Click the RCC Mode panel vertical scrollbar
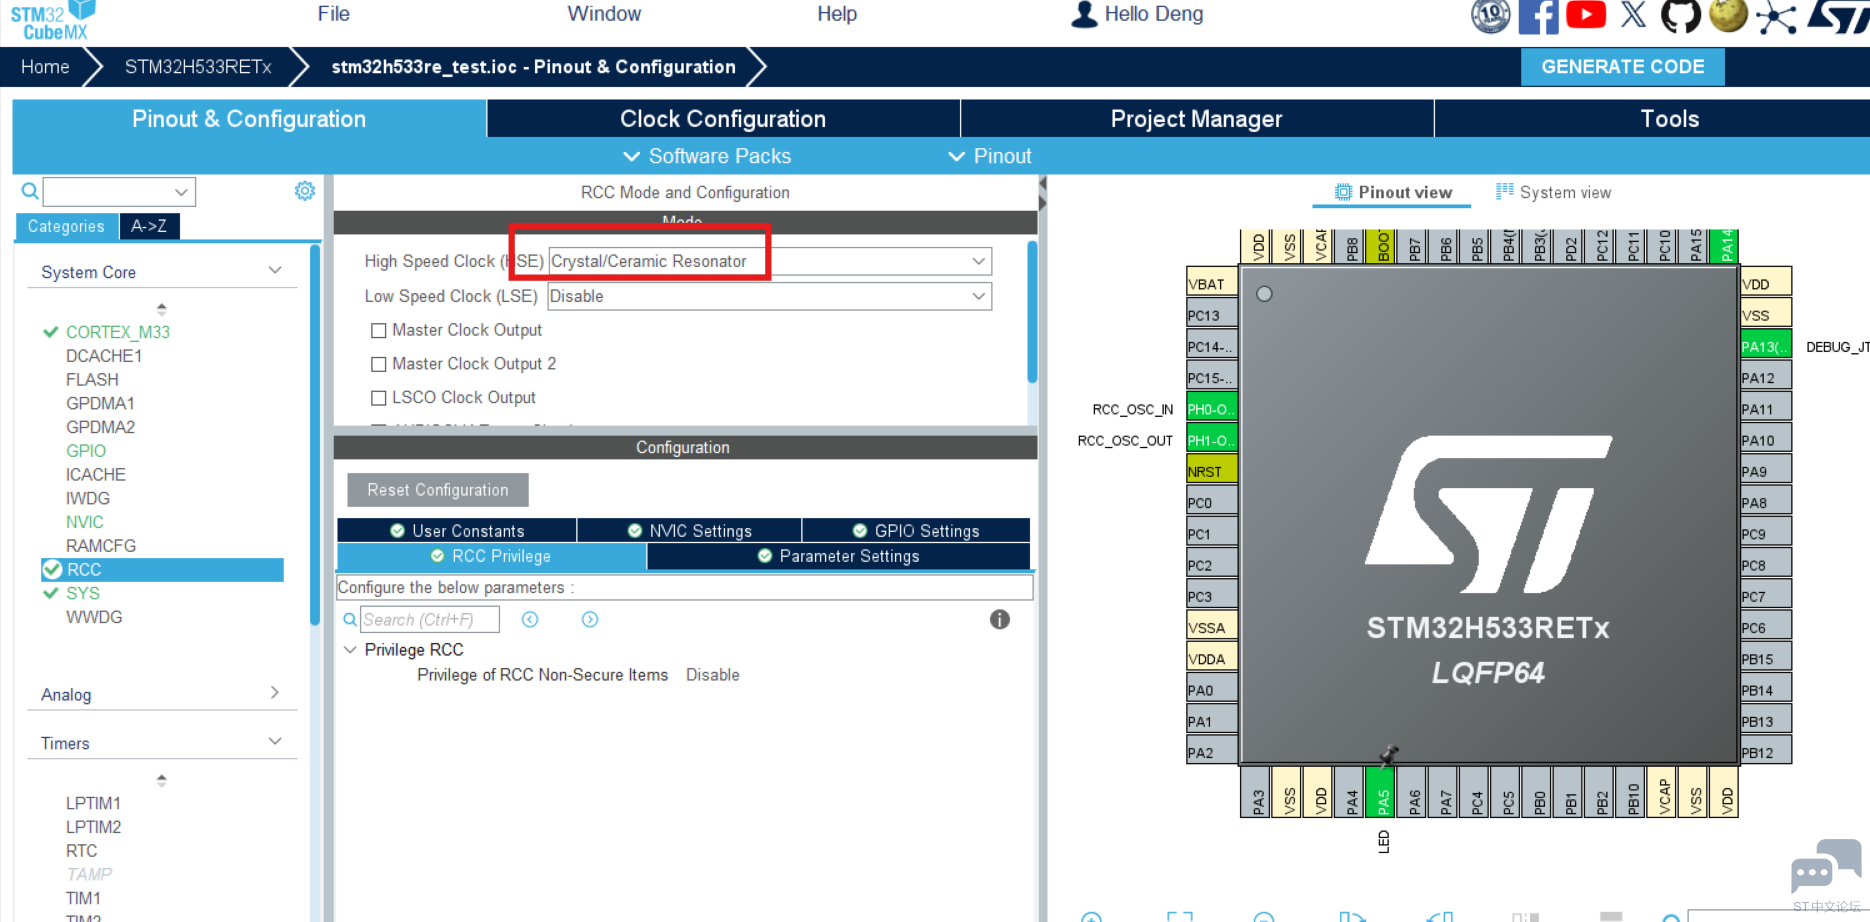Viewport: 1870px width, 922px height. pyautogui.click(x=1032, y=311)
